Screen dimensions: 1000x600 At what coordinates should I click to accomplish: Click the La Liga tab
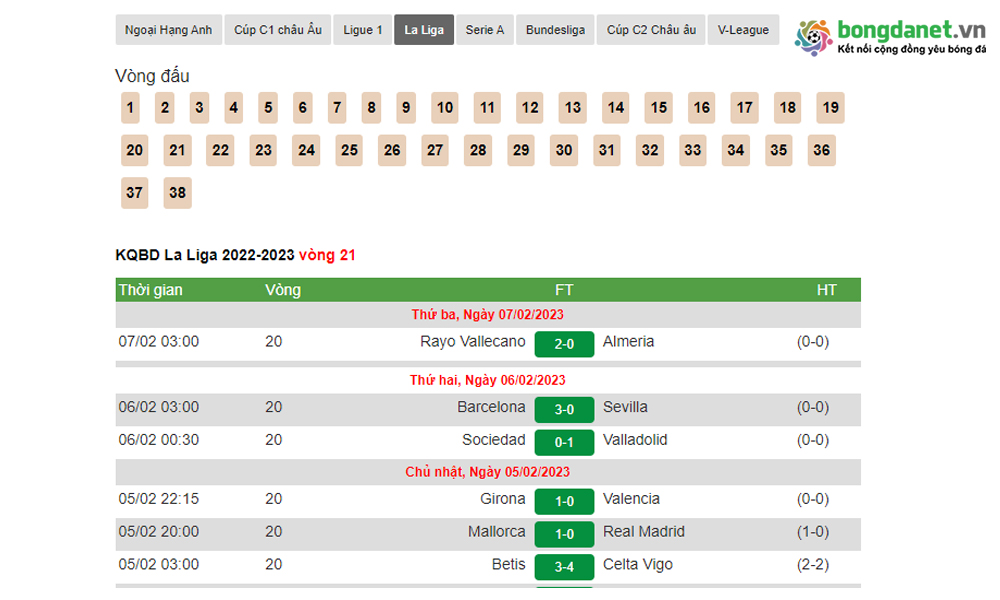(424, 30)
